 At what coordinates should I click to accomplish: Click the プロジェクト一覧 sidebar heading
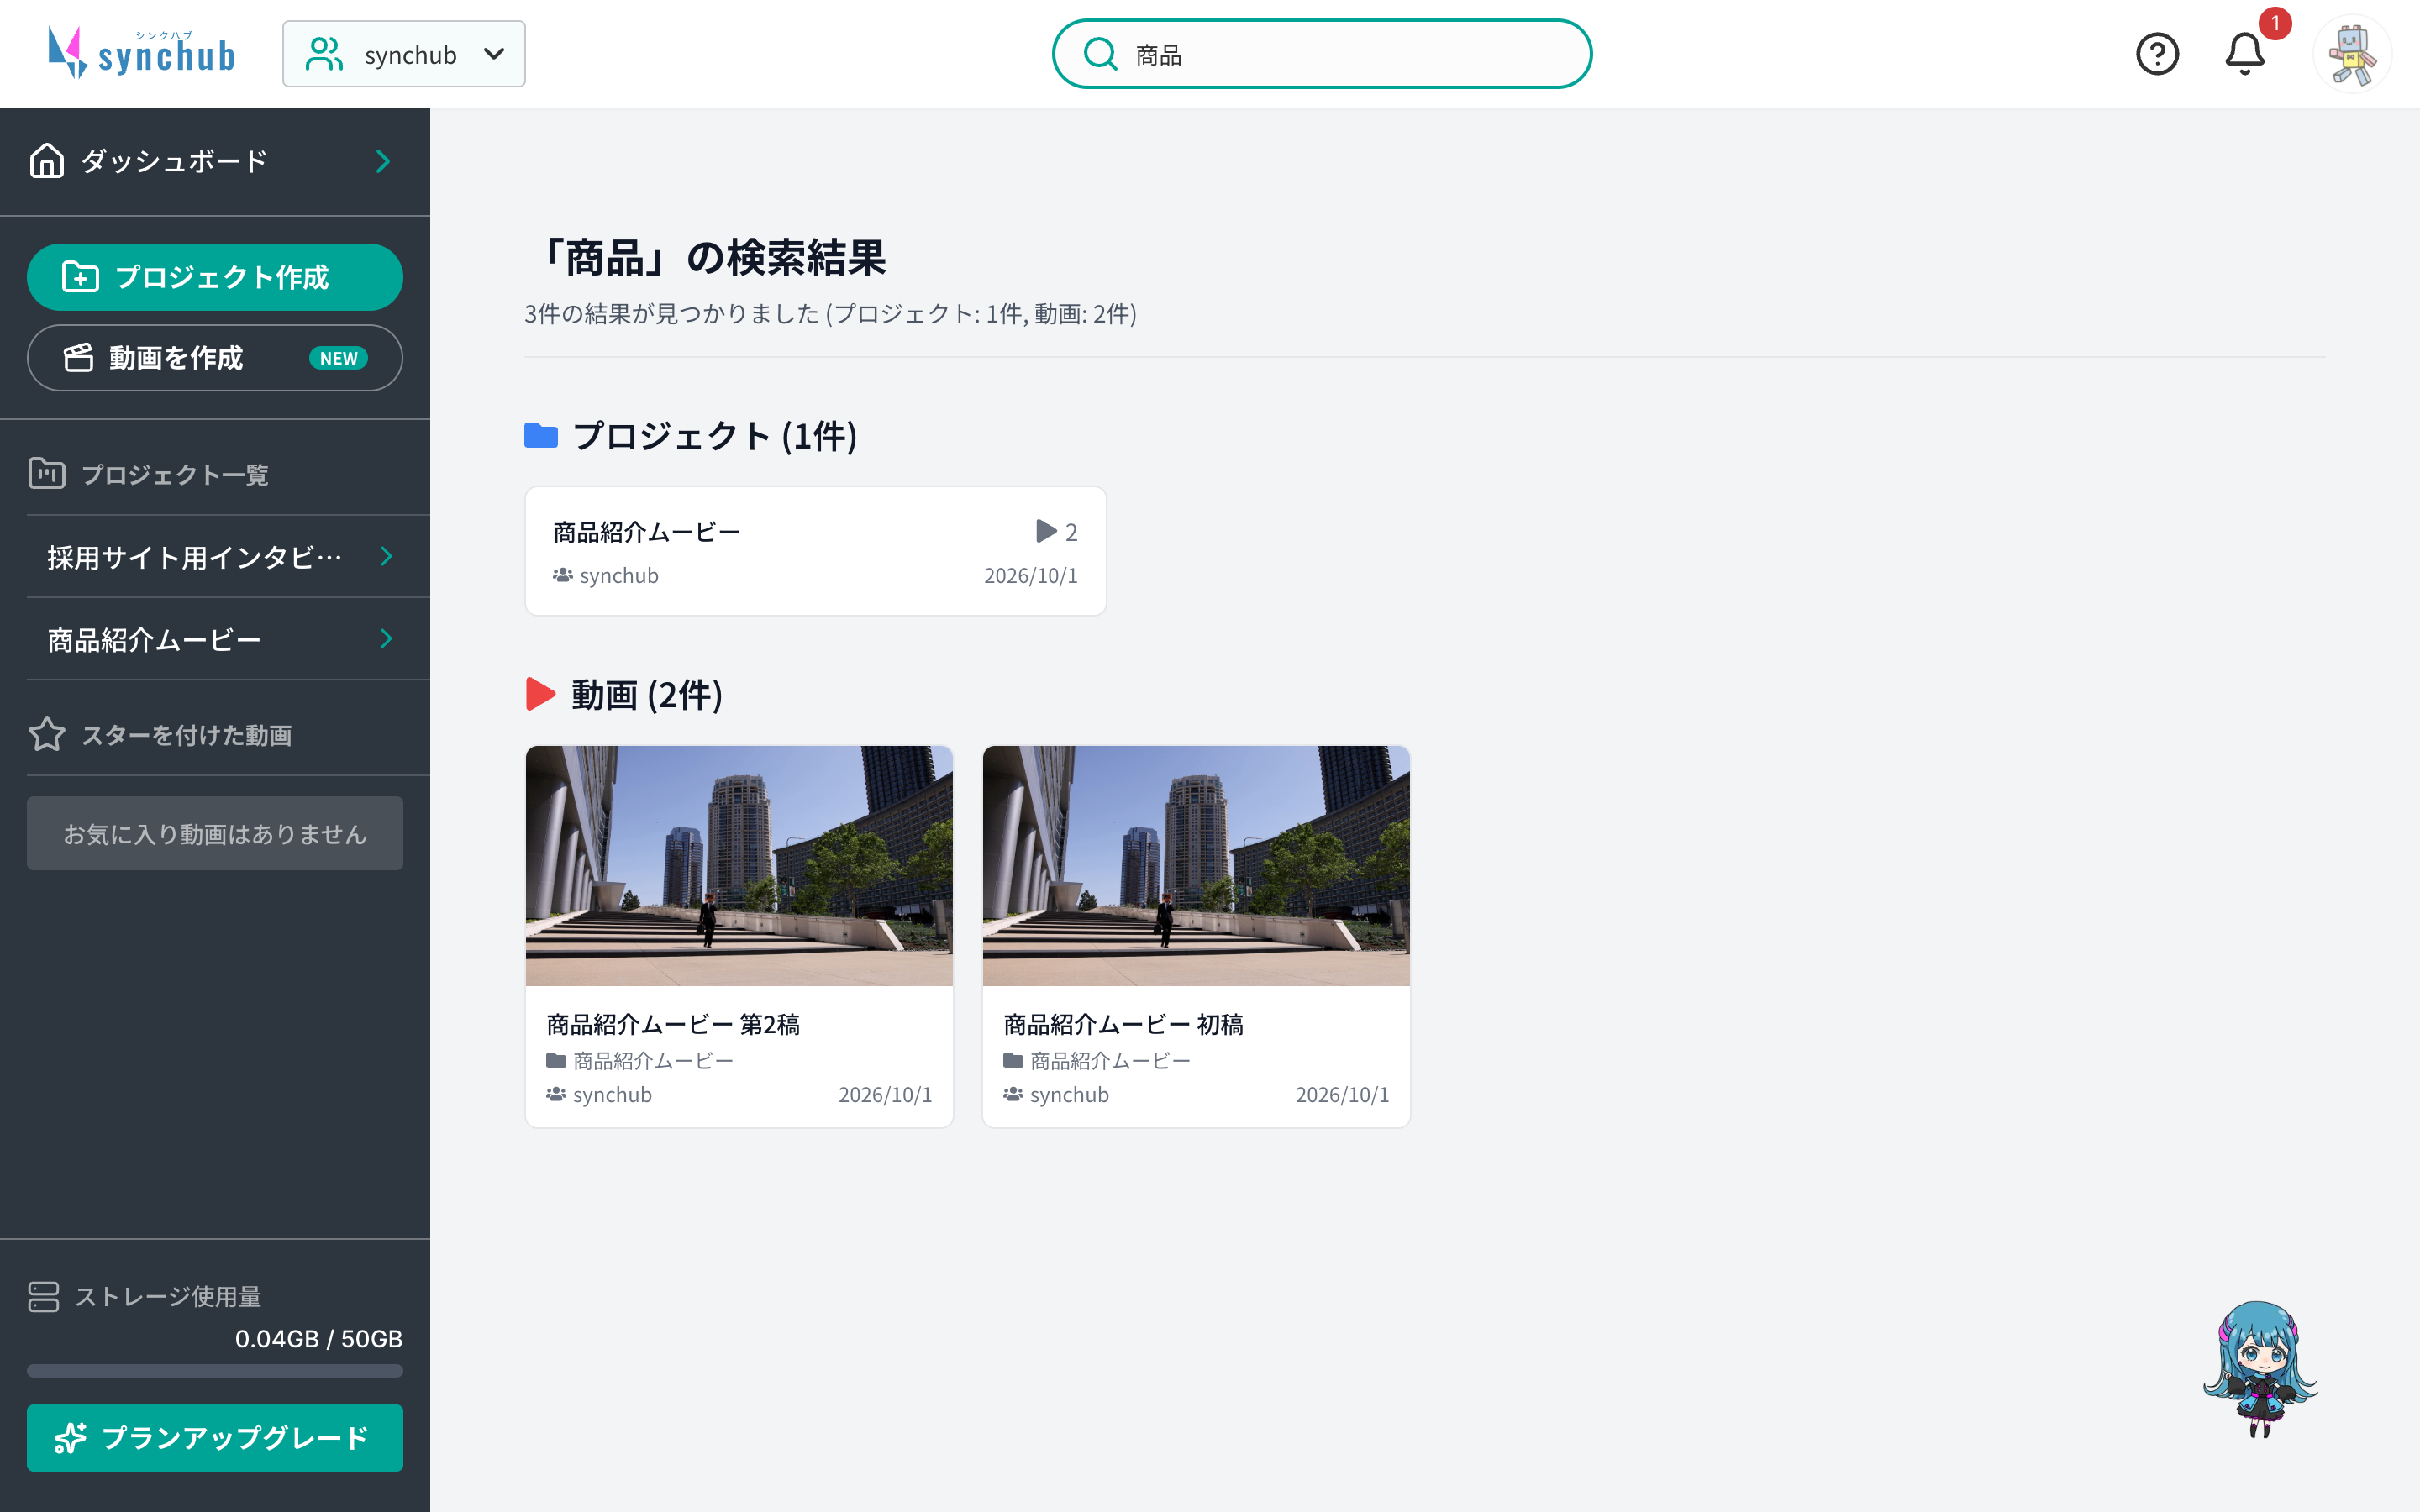[175, 474]
